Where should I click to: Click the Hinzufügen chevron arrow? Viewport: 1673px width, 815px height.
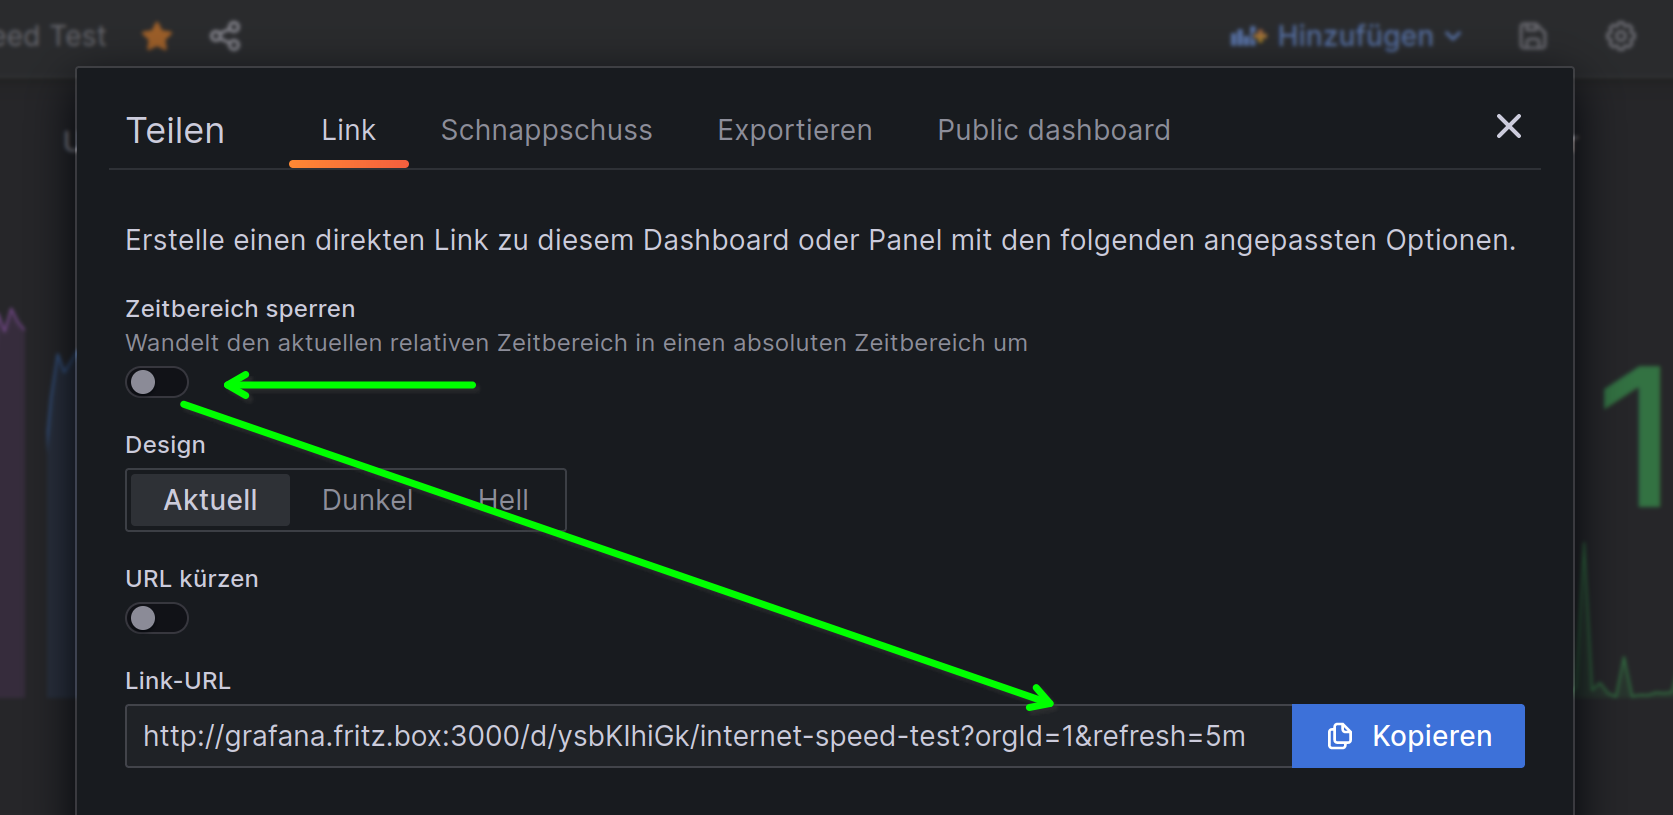point(1453,37)
